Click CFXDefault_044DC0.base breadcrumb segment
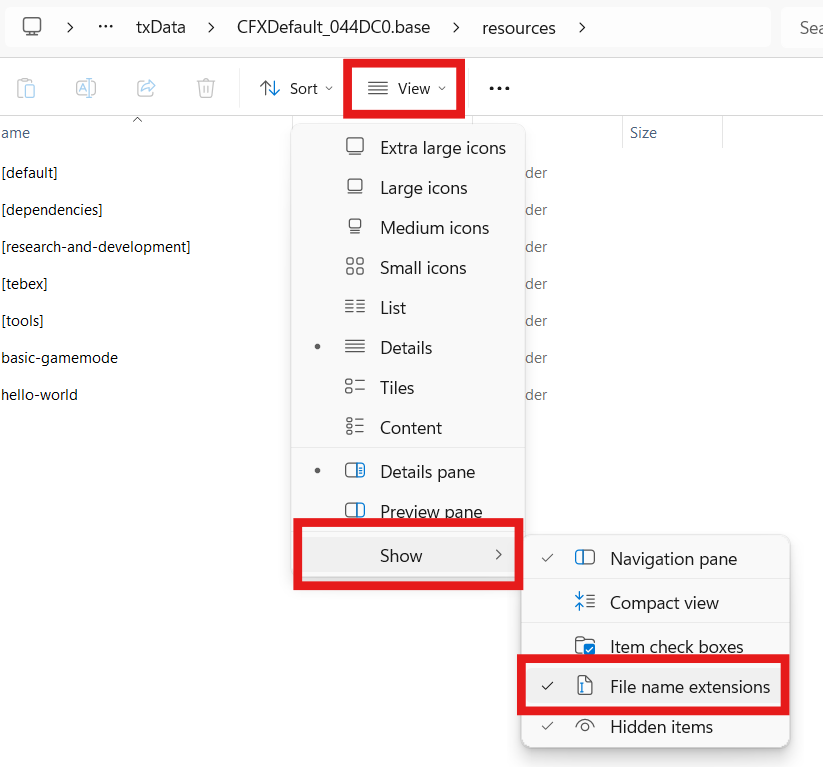This screenshot has height=767, width=823. point(333,27)
